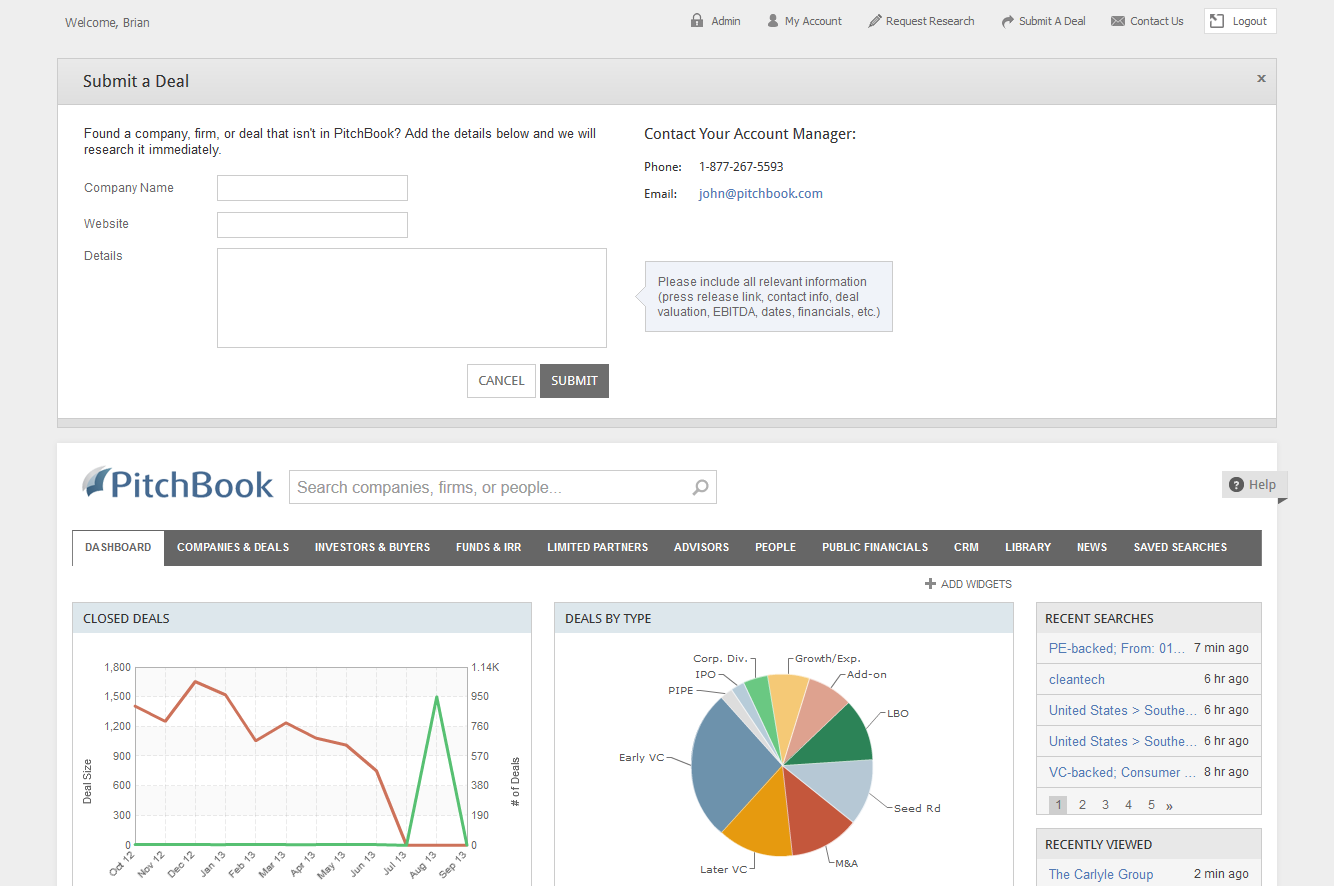Click the Submit A Deal arrow icon
The image size is (1334, 886).
pos(1008,21)
